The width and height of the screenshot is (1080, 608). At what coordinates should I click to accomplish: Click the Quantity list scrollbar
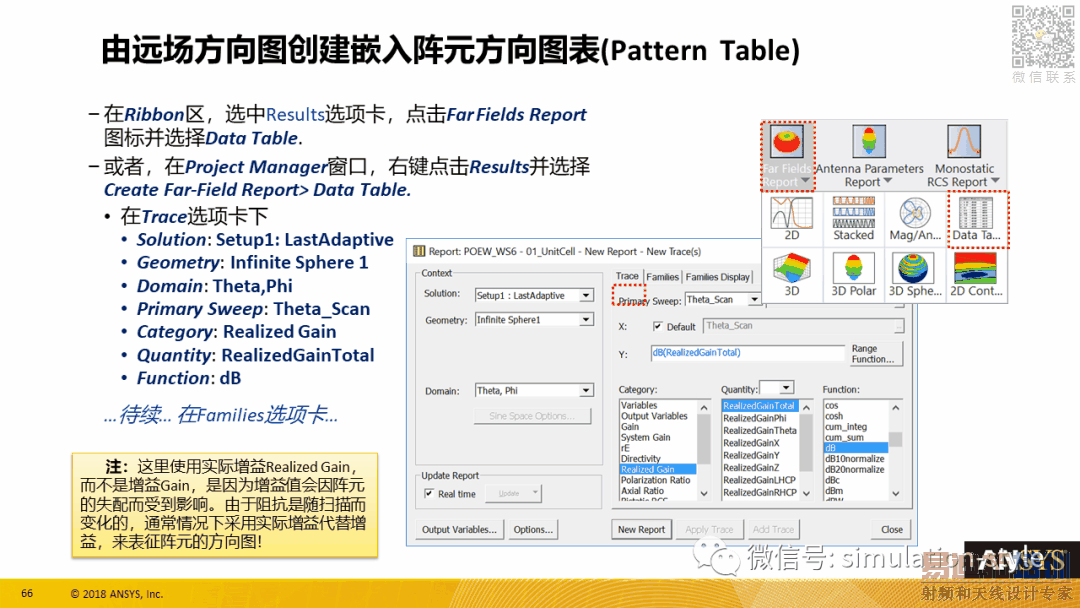pos(807,450)
